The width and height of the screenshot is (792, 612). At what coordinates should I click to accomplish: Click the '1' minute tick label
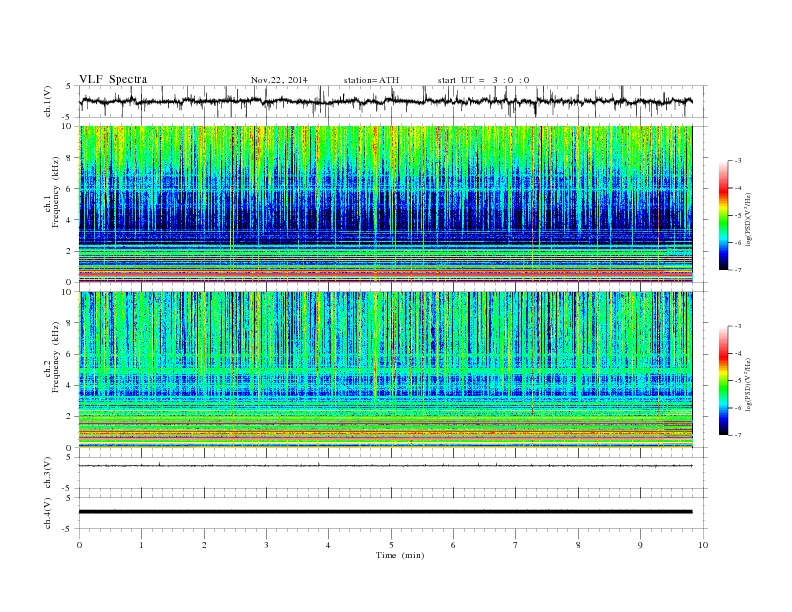click(x=141, y=545)
